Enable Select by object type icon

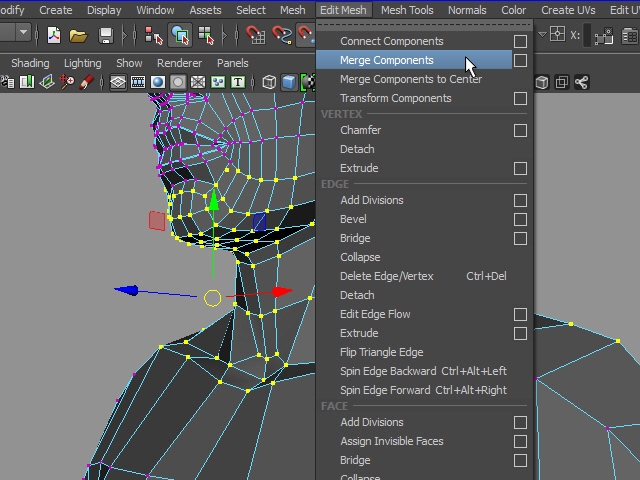click(x=180, y=35)
